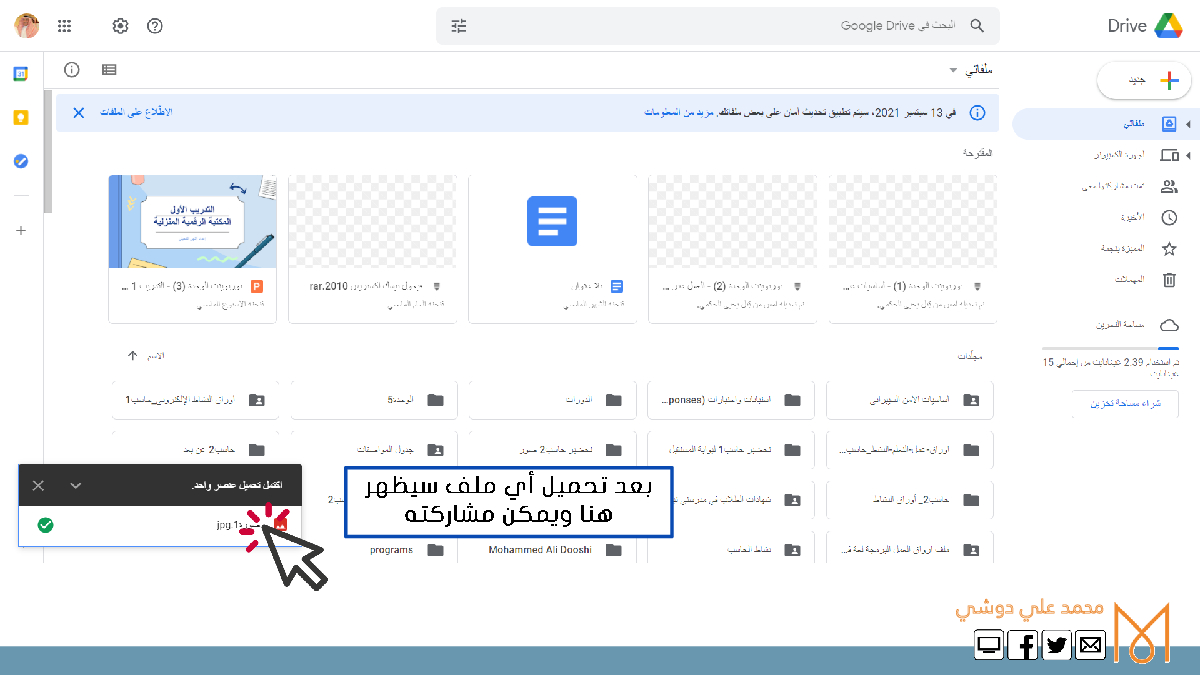Screen dimensions: 1200x675
Task: Expand the My Drive breadcrumb dropdown
Action: 953,71
